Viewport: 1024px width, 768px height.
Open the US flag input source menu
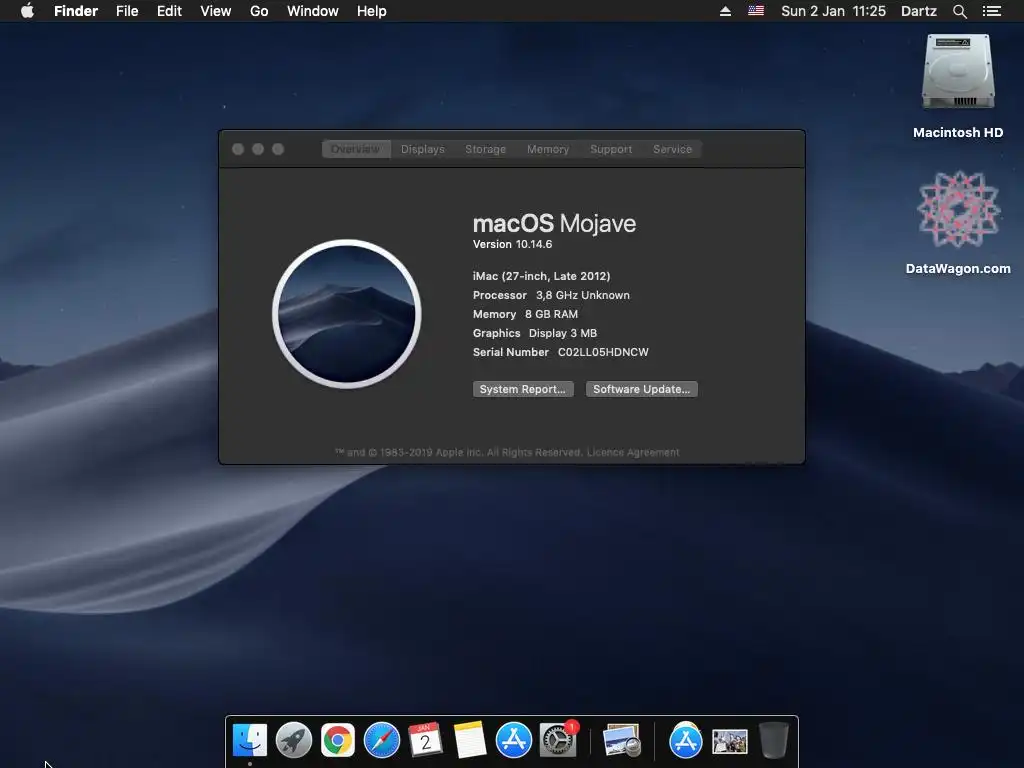point(756,10)
